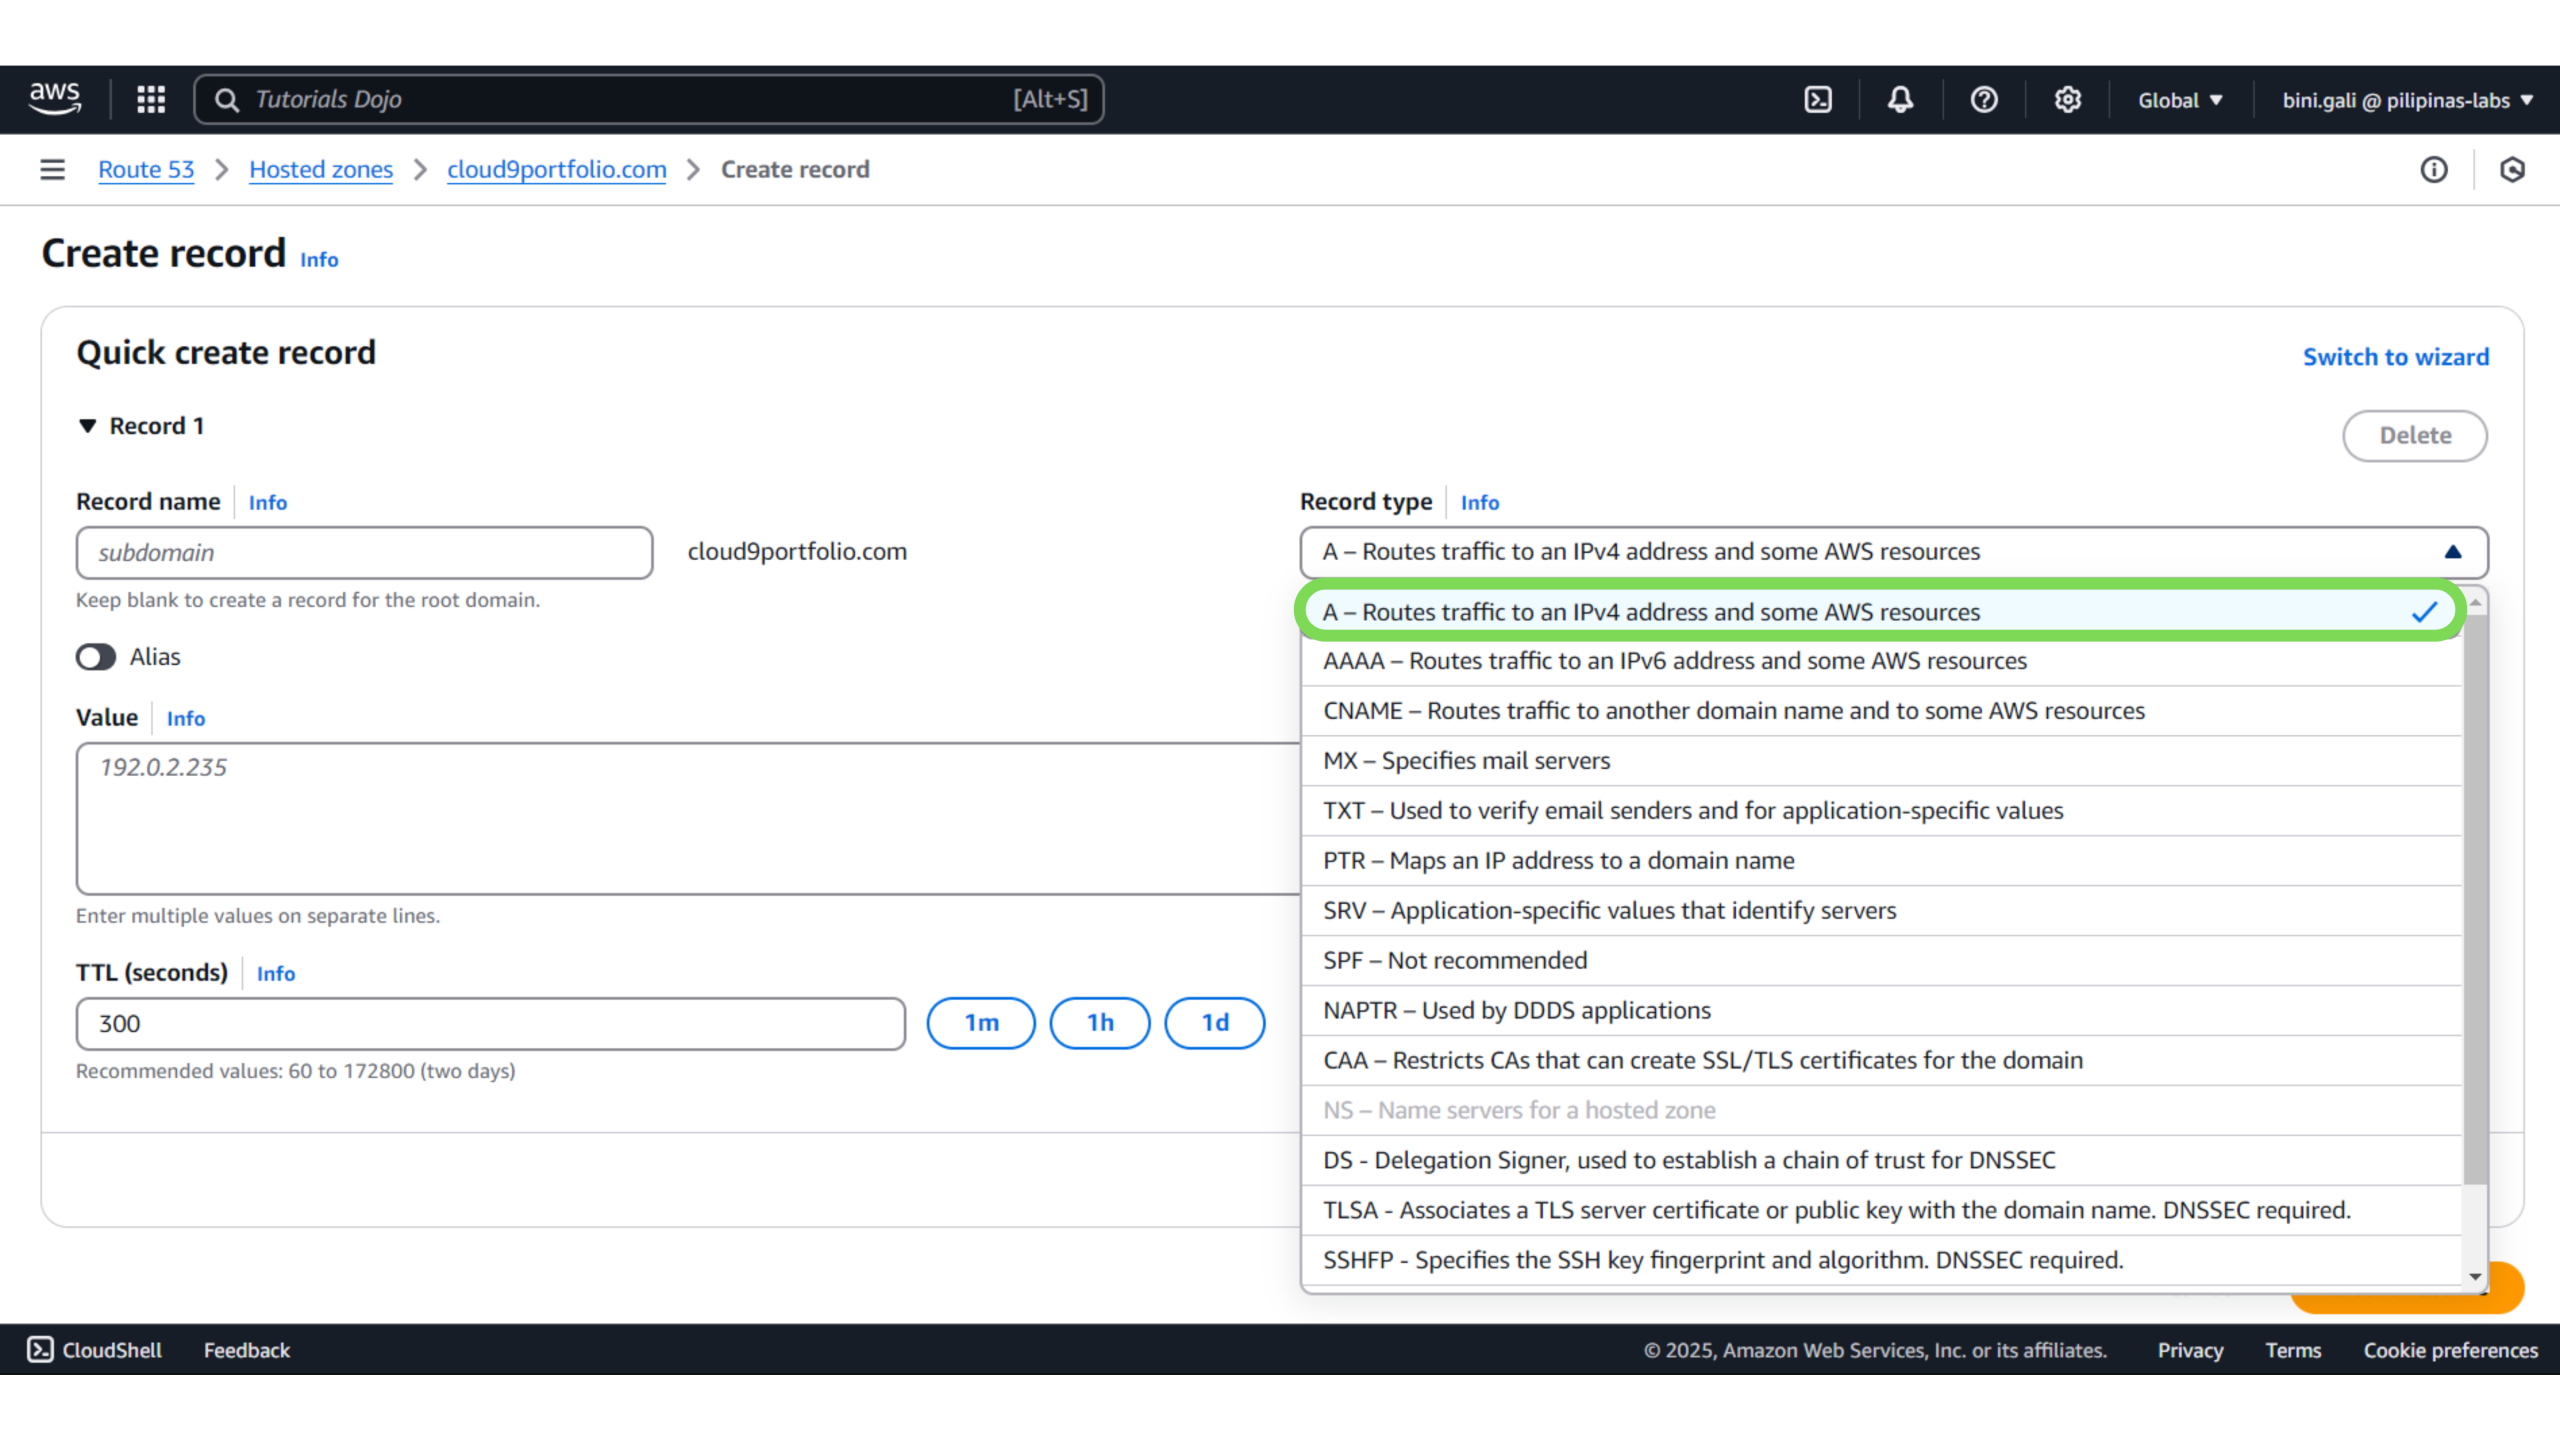The height and width of the screenshot is (1440, 2560).
Task: Select the MX mail servers option
Action: (x=1466, y=761)
